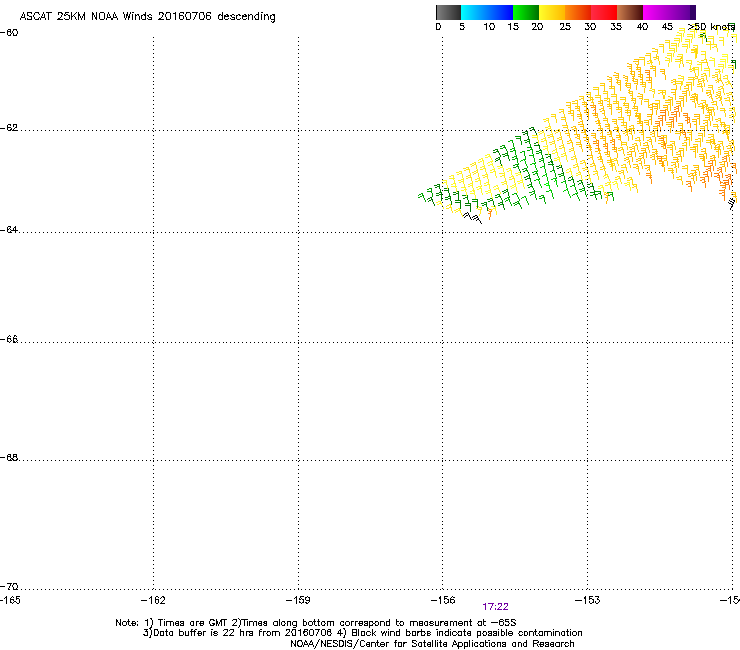The width and height of the screenshot is (740, 650).
Task: Click the note line about GMT times
Action: pyautogui.click(x=316, y=623)
